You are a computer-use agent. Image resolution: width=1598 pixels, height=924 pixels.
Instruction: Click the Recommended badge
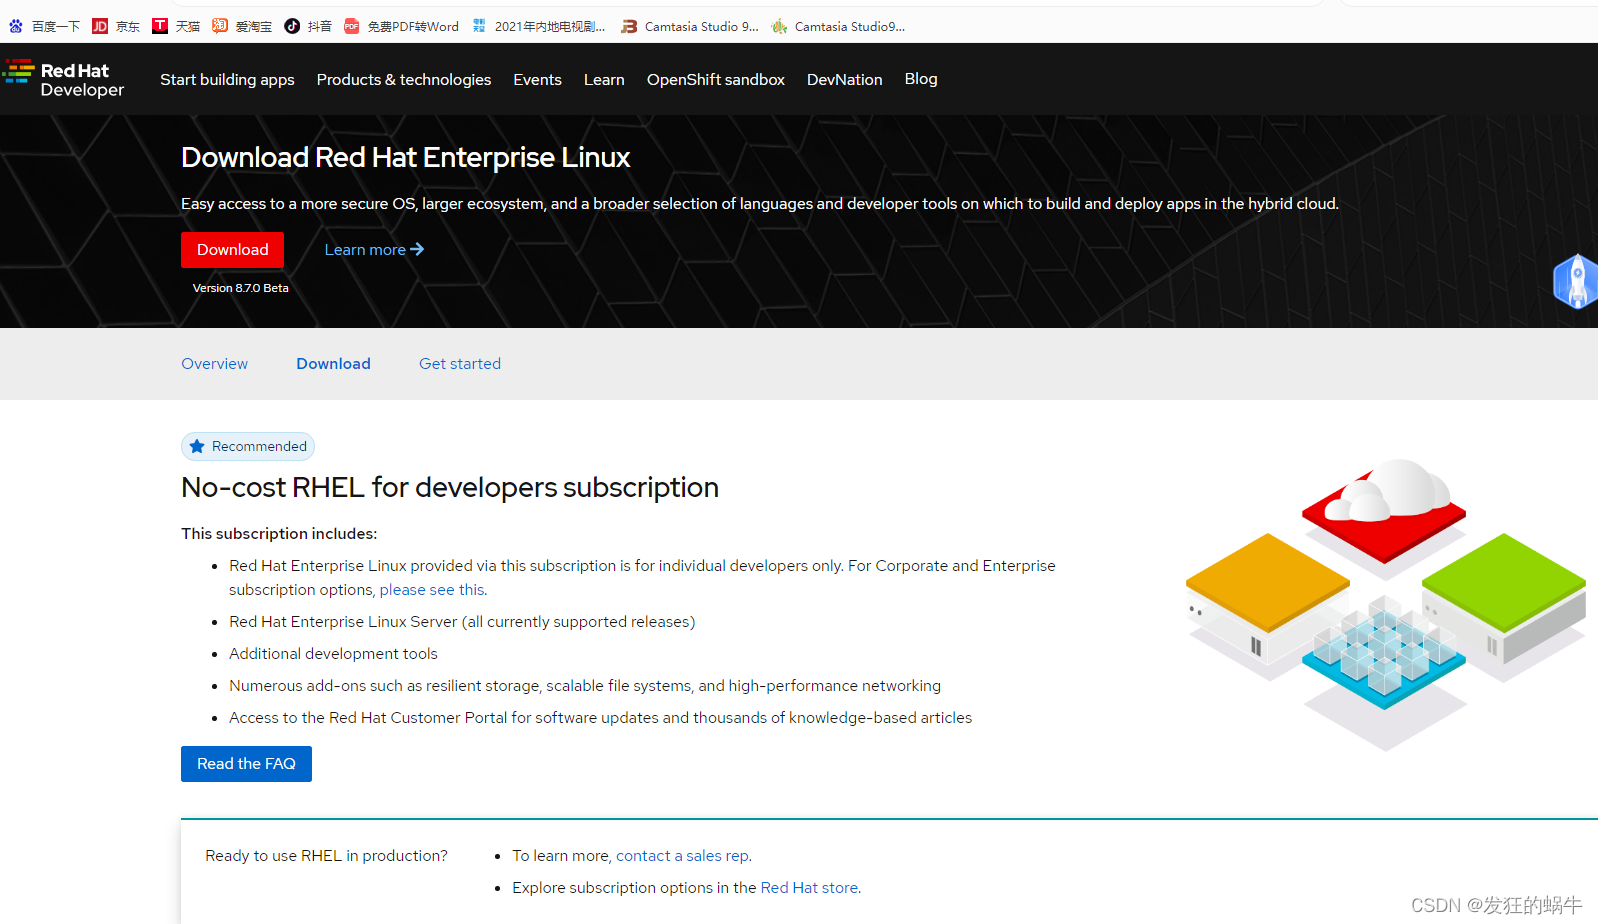[248, 446]
